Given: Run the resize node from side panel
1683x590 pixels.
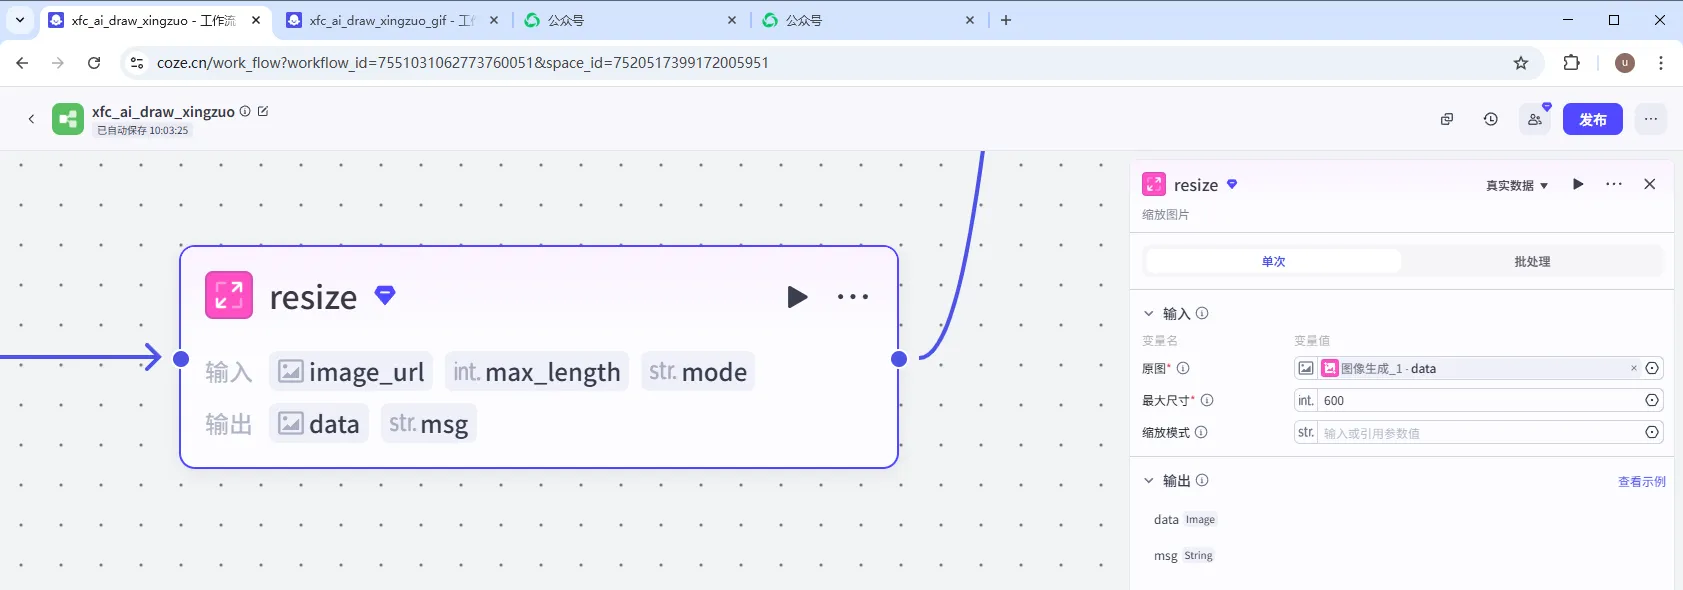Looking at the screenshot, I should click(x=1578, y=184).
